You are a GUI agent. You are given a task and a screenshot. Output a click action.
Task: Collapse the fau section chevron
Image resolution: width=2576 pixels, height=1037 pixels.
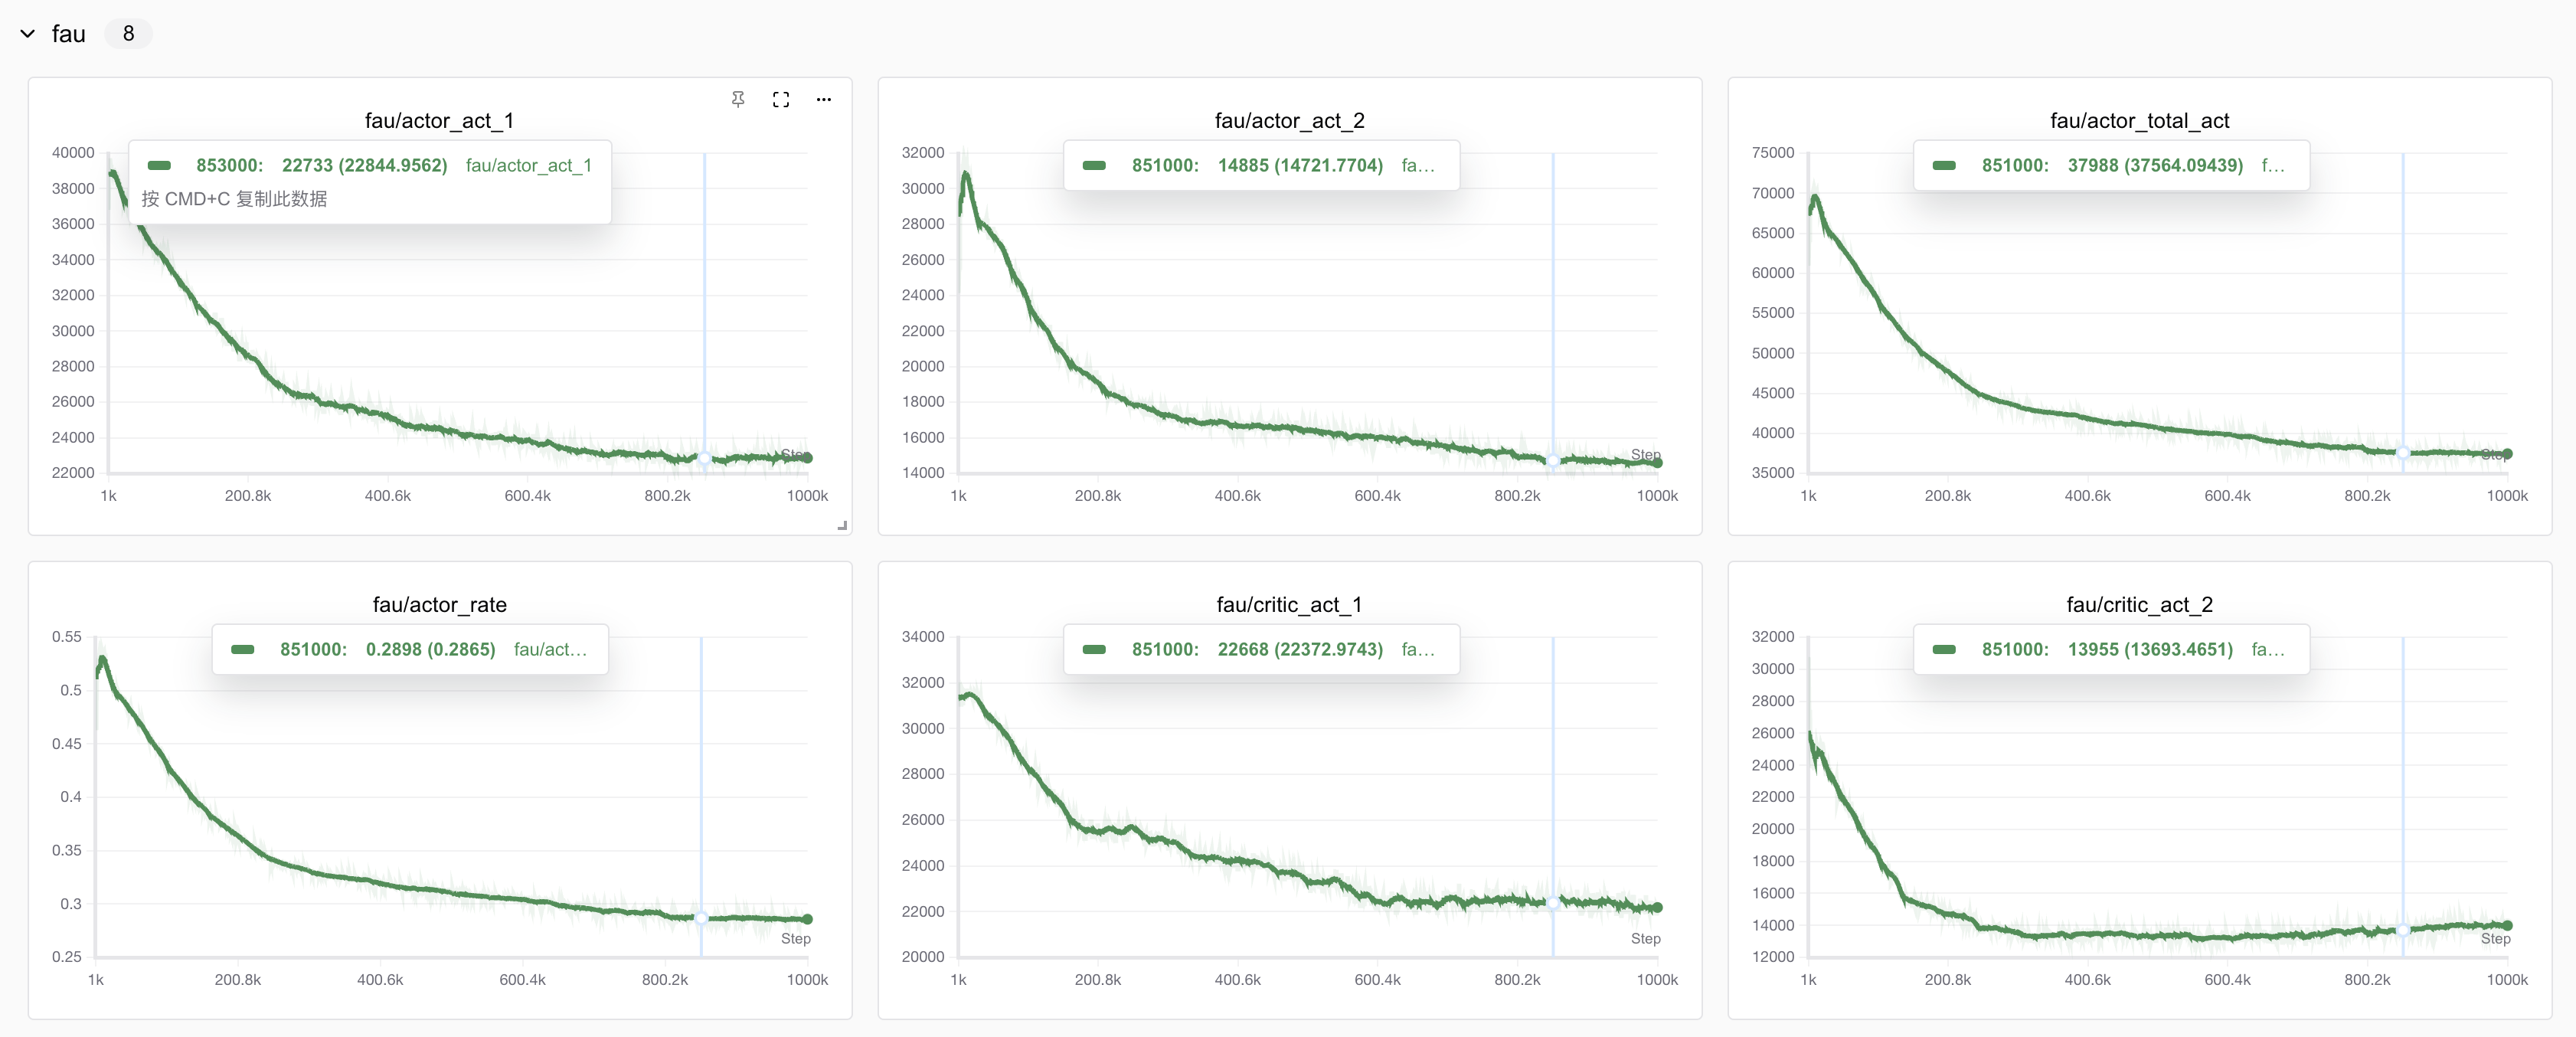click(28, 34)
